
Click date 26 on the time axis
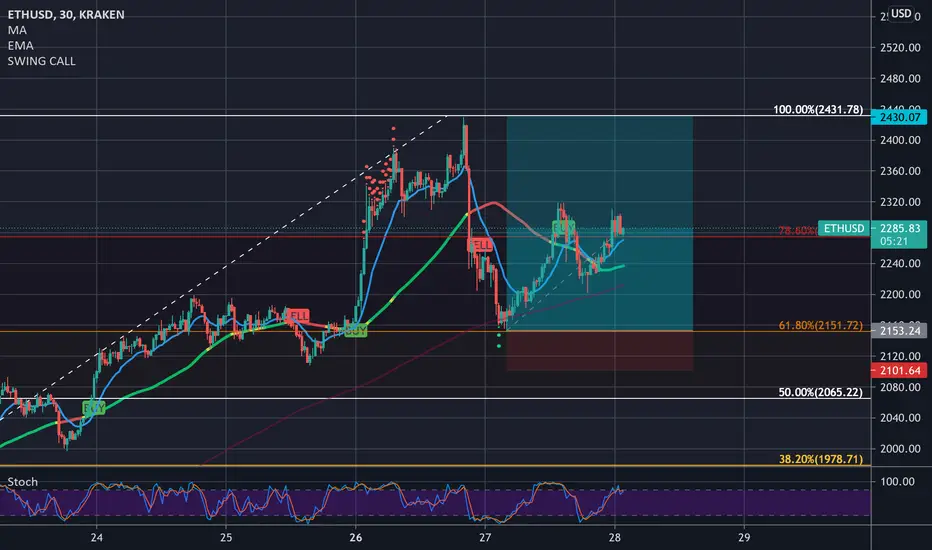coord(355,538)
